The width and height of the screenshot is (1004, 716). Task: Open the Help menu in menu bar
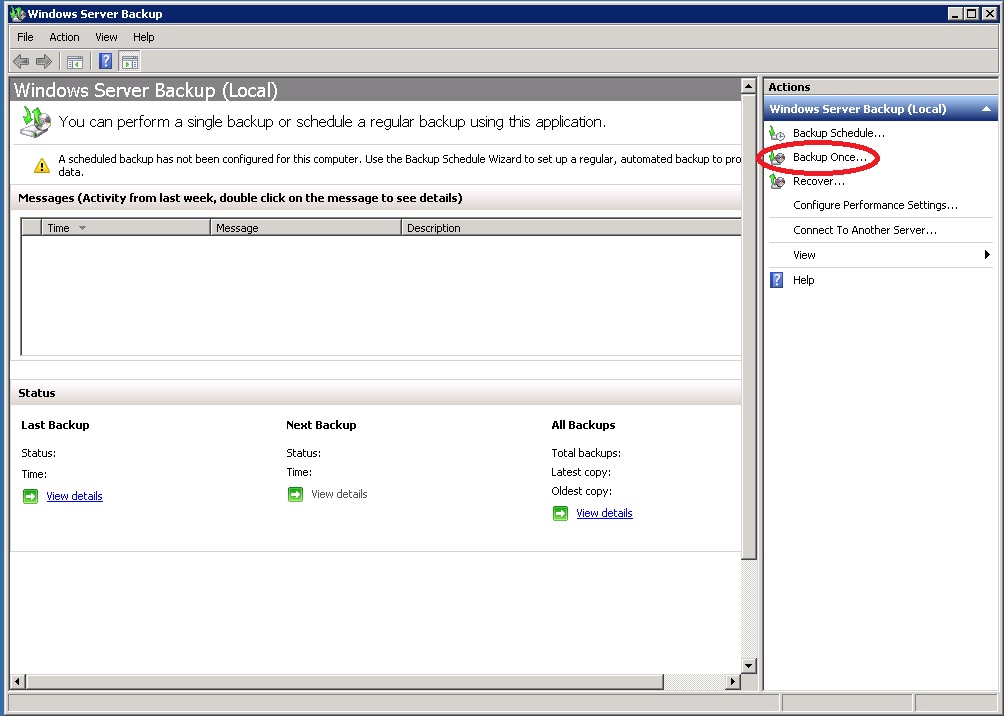[x=143, y=37]
